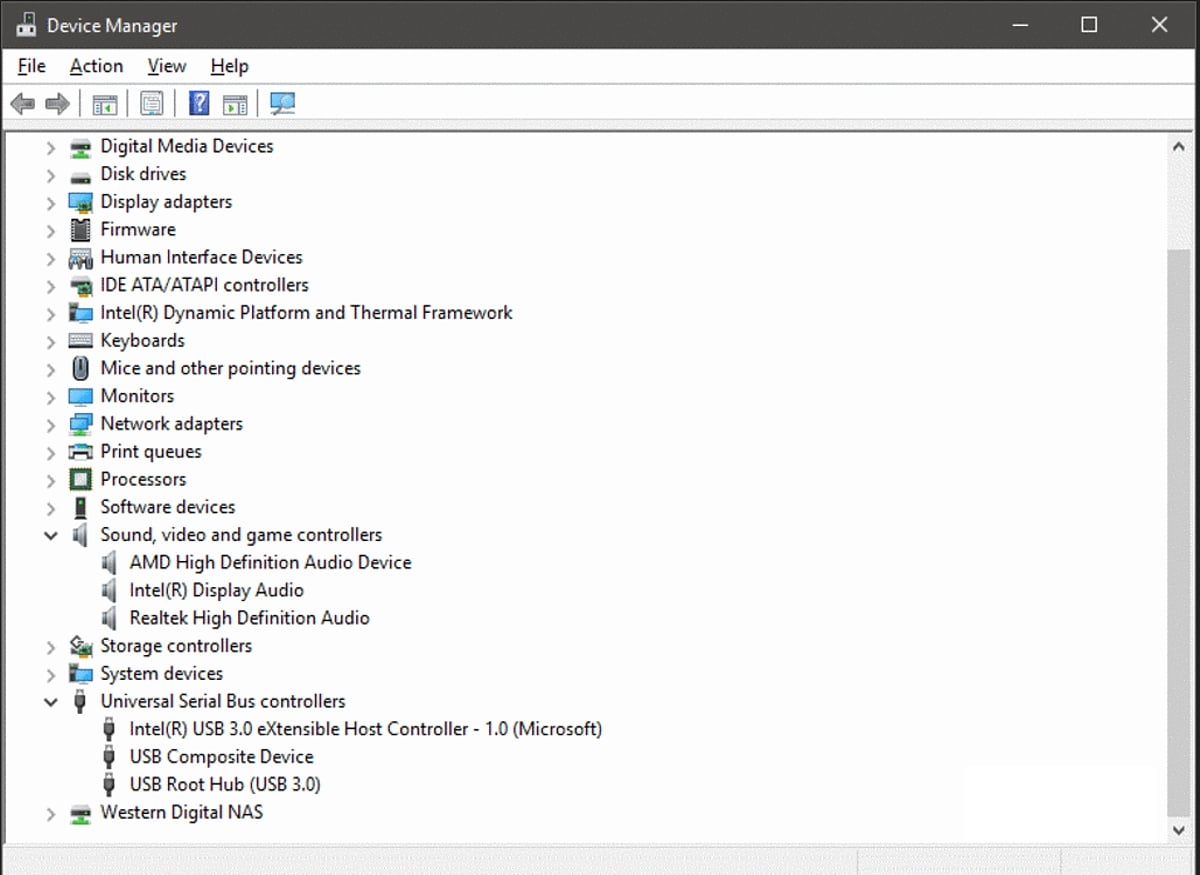Click the speaker icon beside Realtek High Definition Audio
The width and height of the screenshot is (1200, 875).
tap(109, 619)
